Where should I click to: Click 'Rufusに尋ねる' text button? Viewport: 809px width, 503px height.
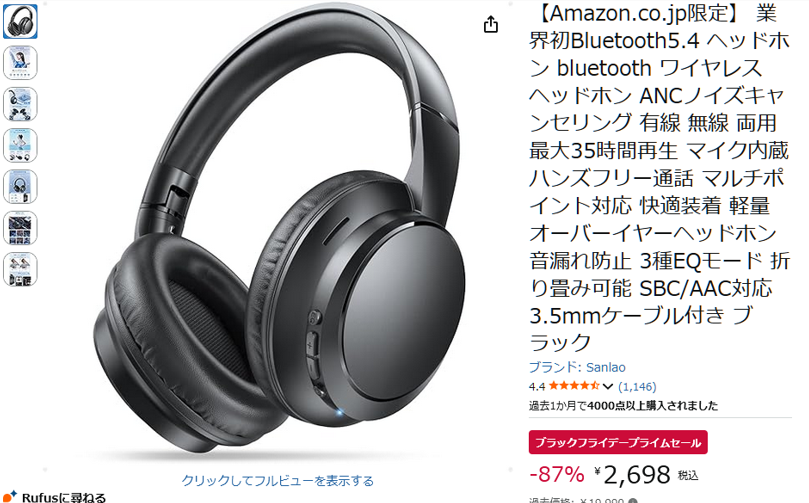click(63, 497)
